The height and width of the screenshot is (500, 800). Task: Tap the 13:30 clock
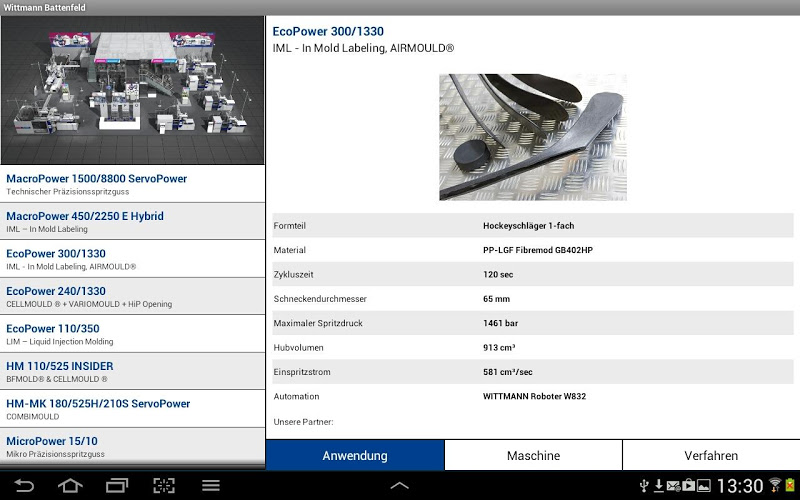point(740,486)
